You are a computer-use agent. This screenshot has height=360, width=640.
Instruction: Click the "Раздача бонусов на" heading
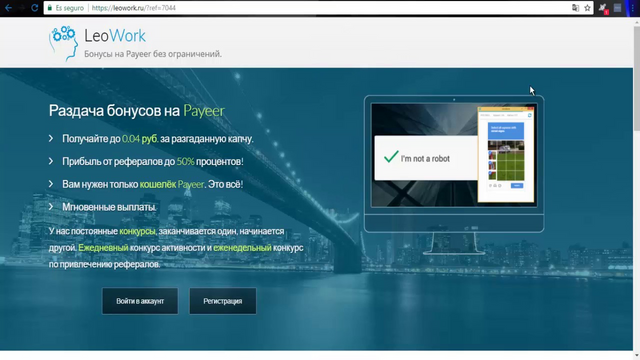114,111
